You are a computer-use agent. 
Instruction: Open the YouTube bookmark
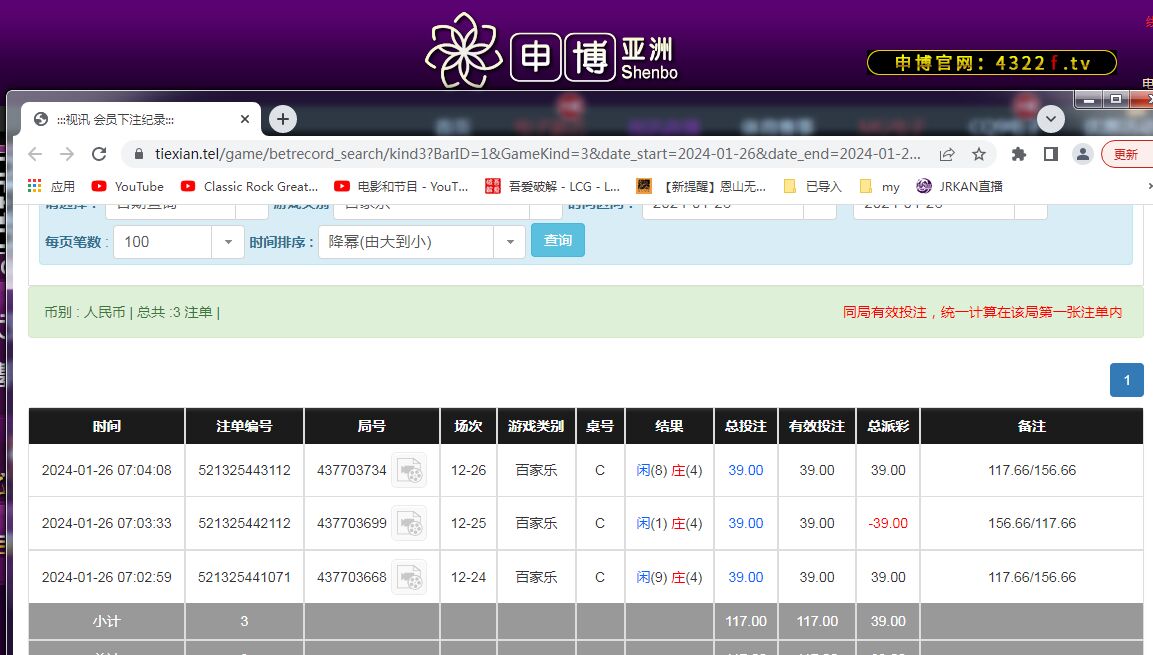pos(128,186)
